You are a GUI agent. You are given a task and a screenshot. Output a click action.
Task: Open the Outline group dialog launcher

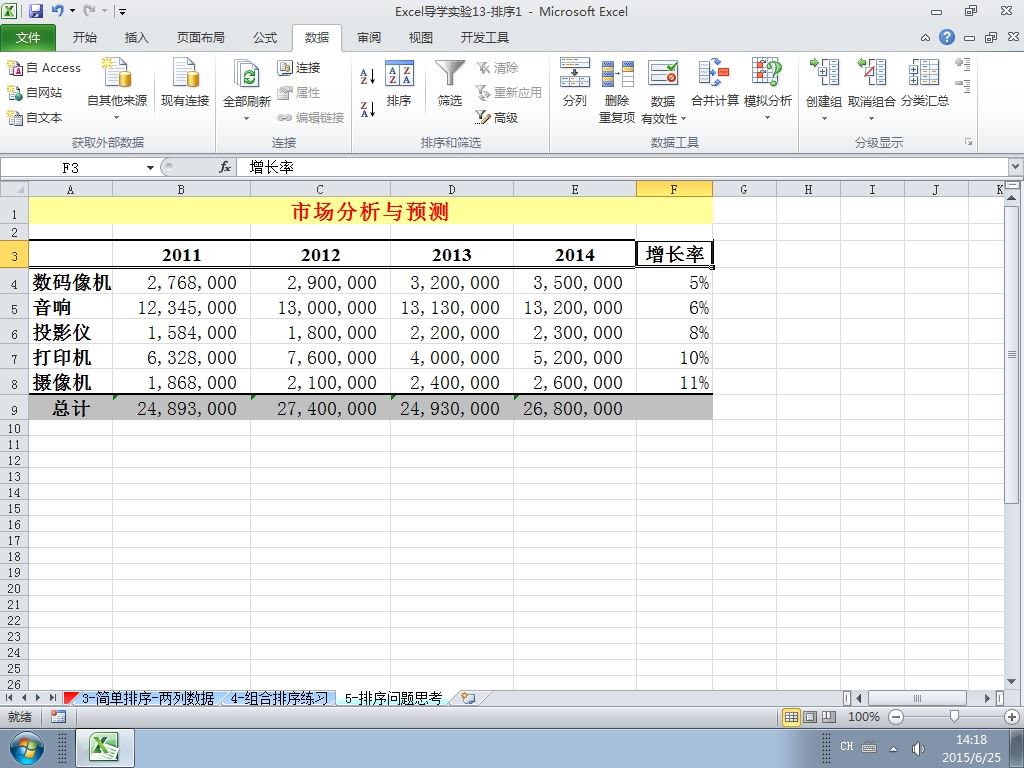(968, 142)
